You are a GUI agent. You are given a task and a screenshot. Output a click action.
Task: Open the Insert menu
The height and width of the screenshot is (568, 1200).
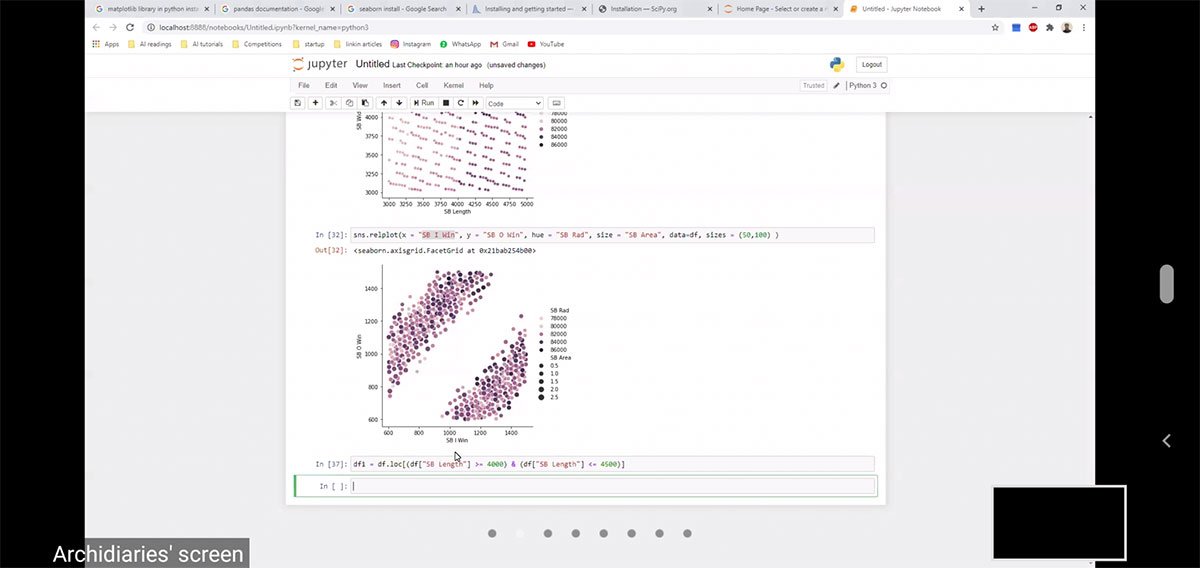(x=392, y=86)
